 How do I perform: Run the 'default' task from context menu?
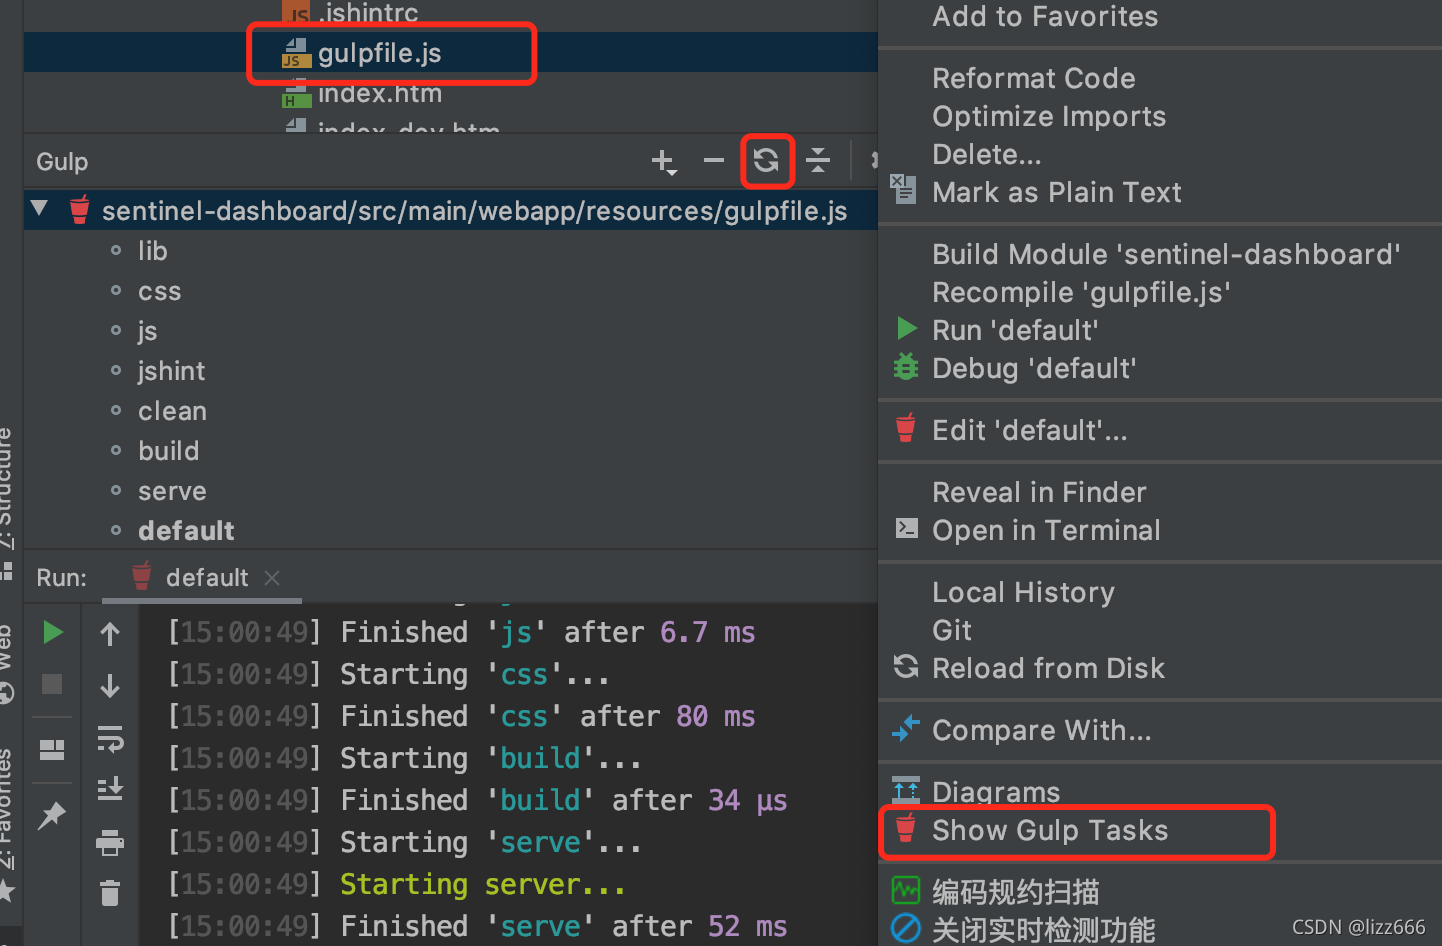pos(1015,329)
